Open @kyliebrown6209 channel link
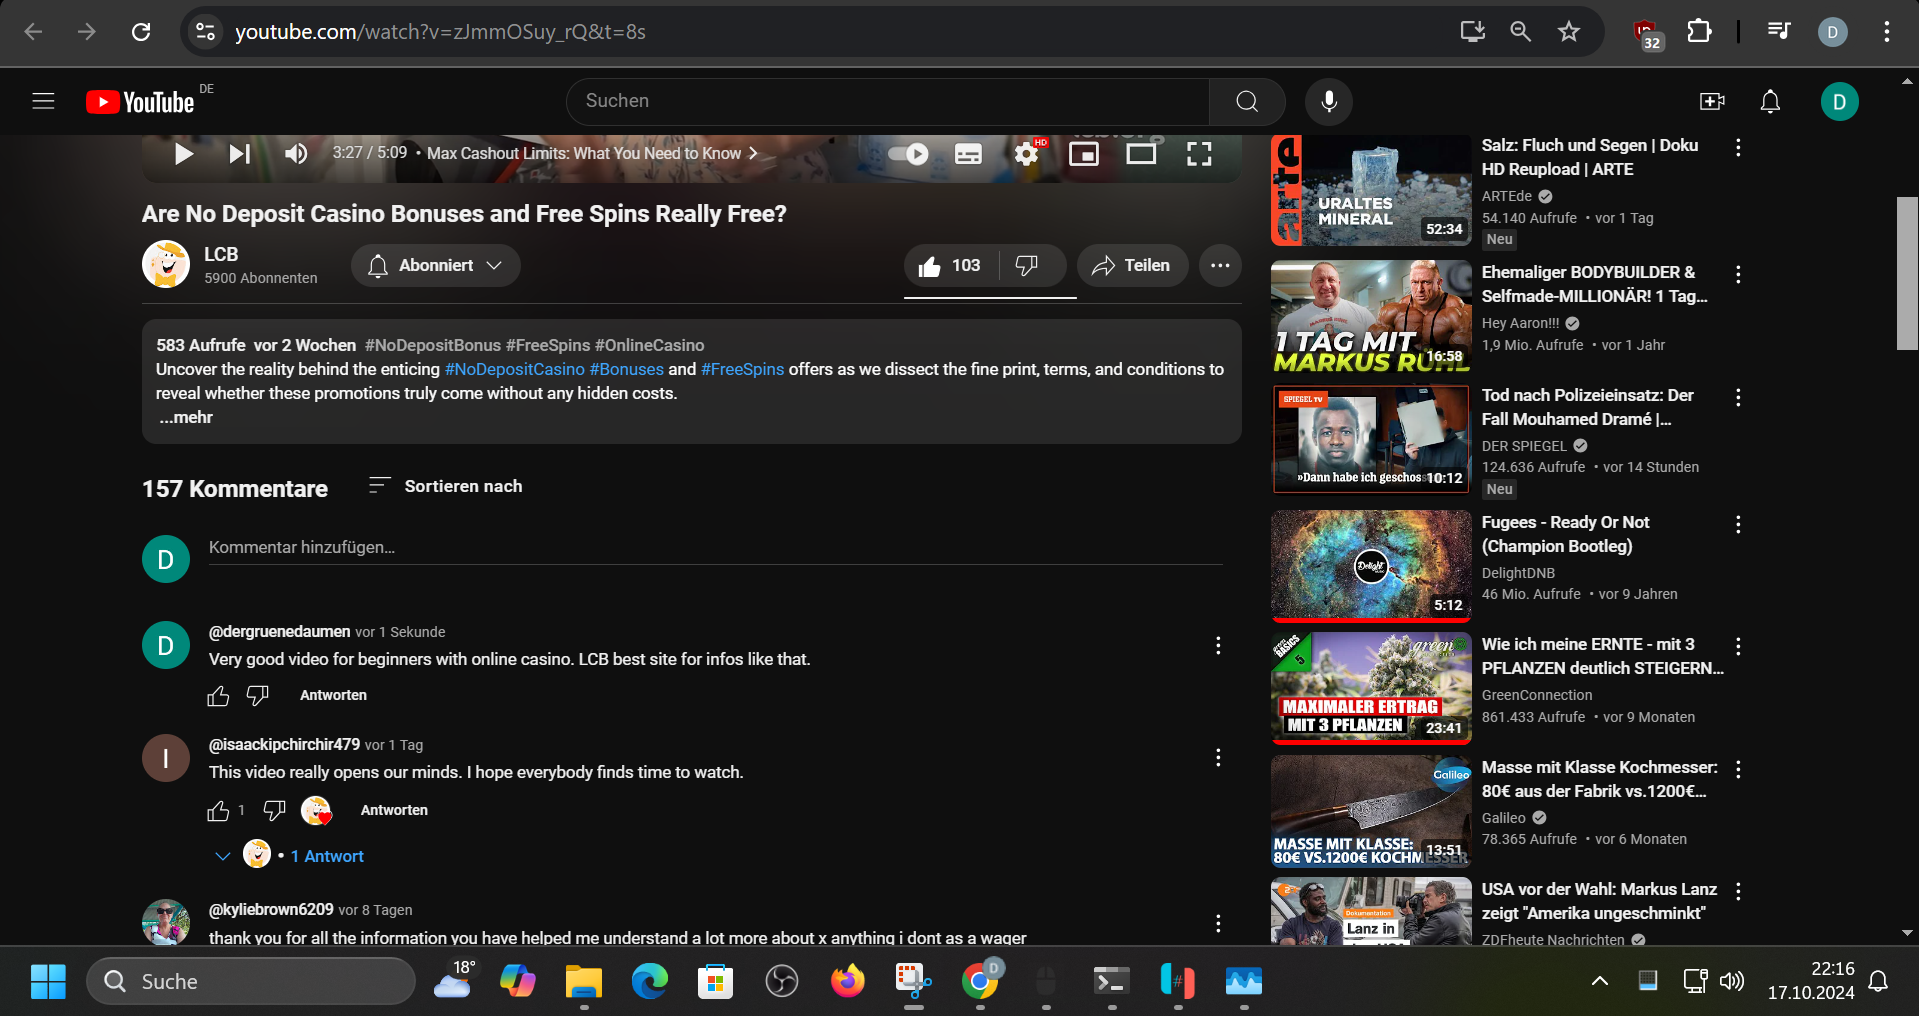The height and width of the screenshot is (1016, 1919). pyautogui.click(x=271, y=910)
